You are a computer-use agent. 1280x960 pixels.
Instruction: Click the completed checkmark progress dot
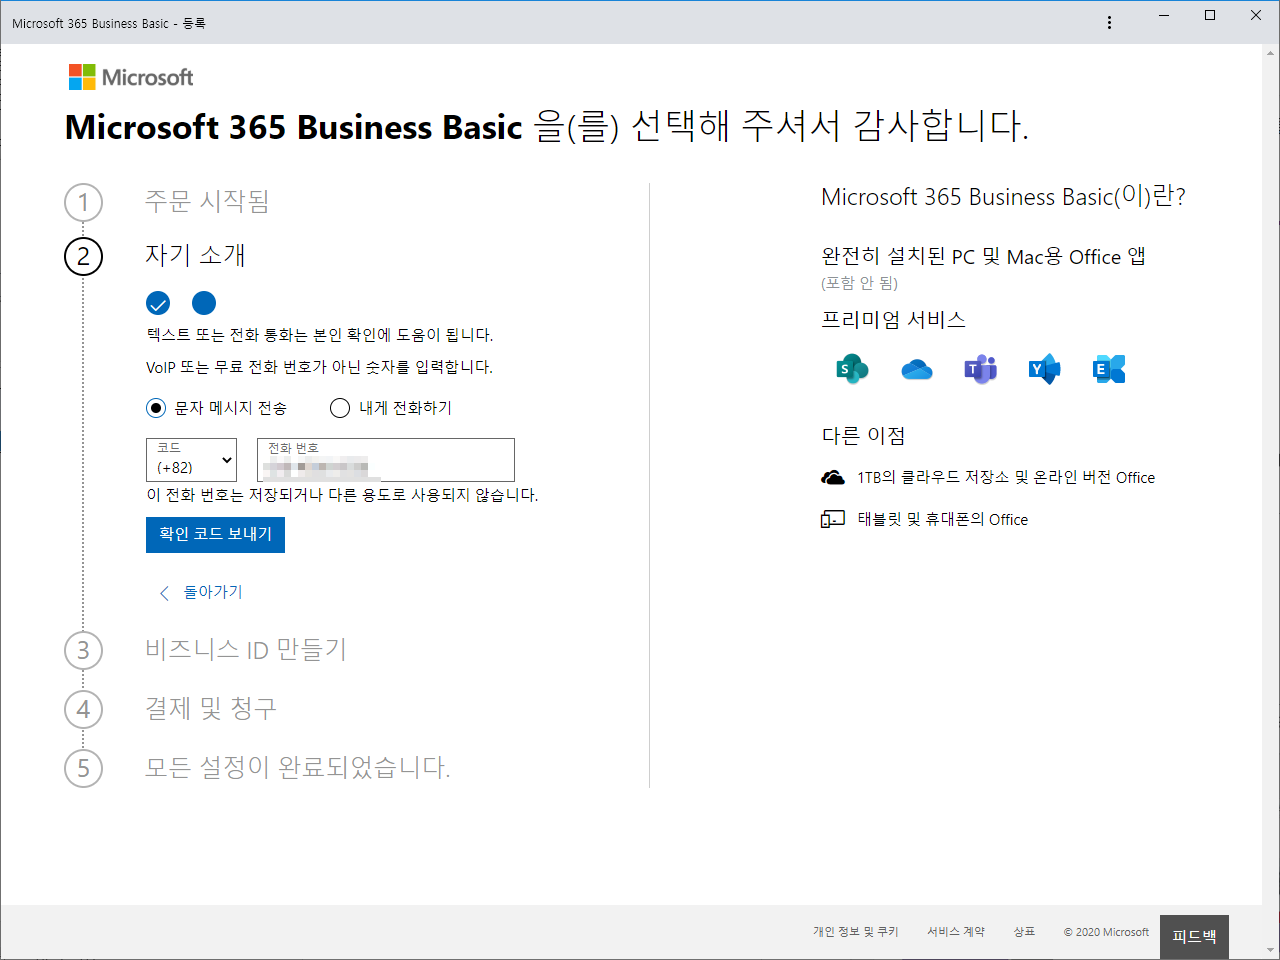pos(158,303)
